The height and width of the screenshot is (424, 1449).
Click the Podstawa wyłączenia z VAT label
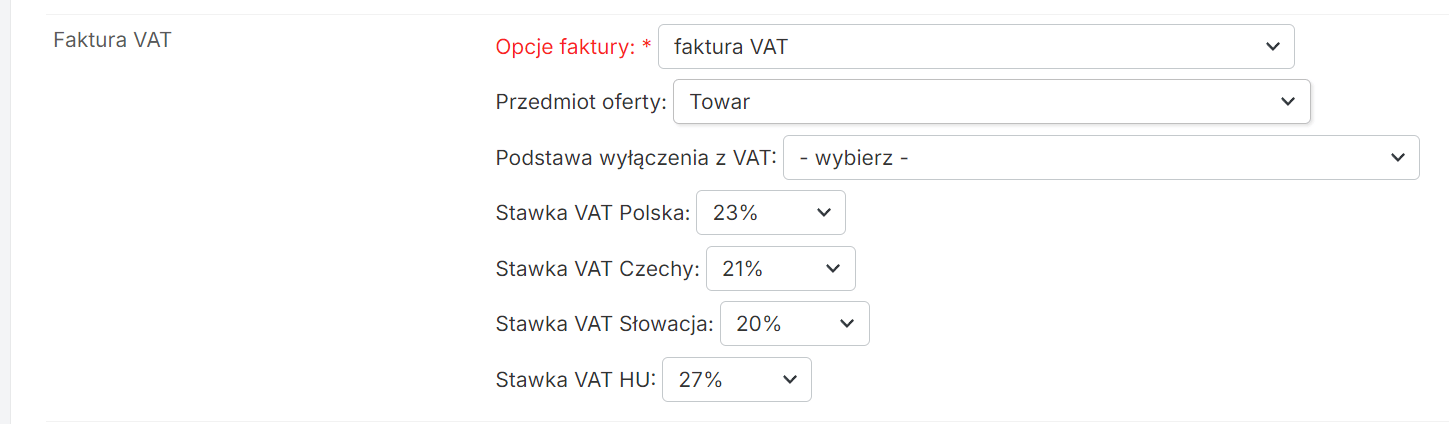click(635, 158)
